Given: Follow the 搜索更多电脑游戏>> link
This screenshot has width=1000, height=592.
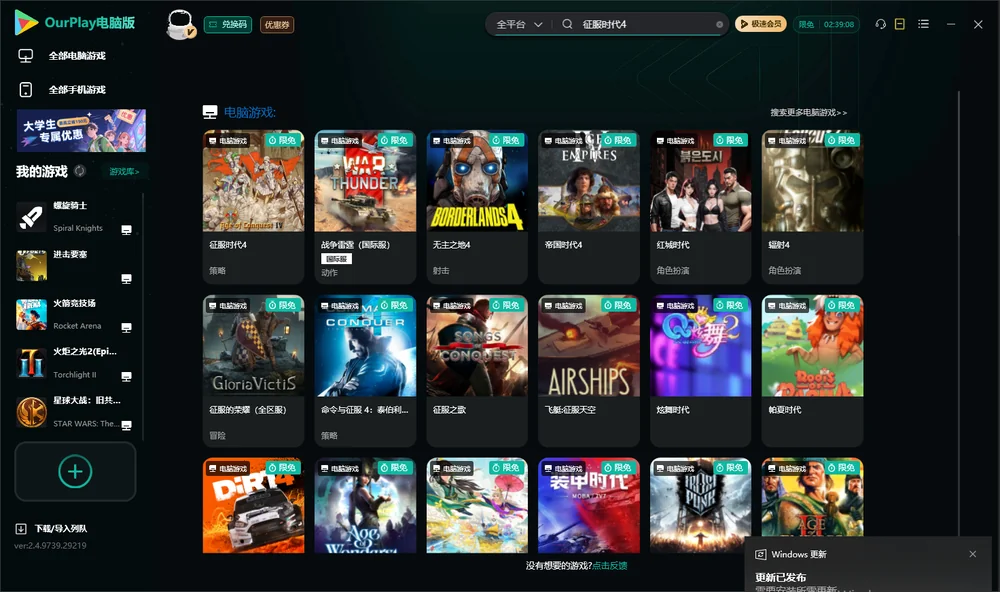Looking at the screenshot, I should click(x=809, y=113).
